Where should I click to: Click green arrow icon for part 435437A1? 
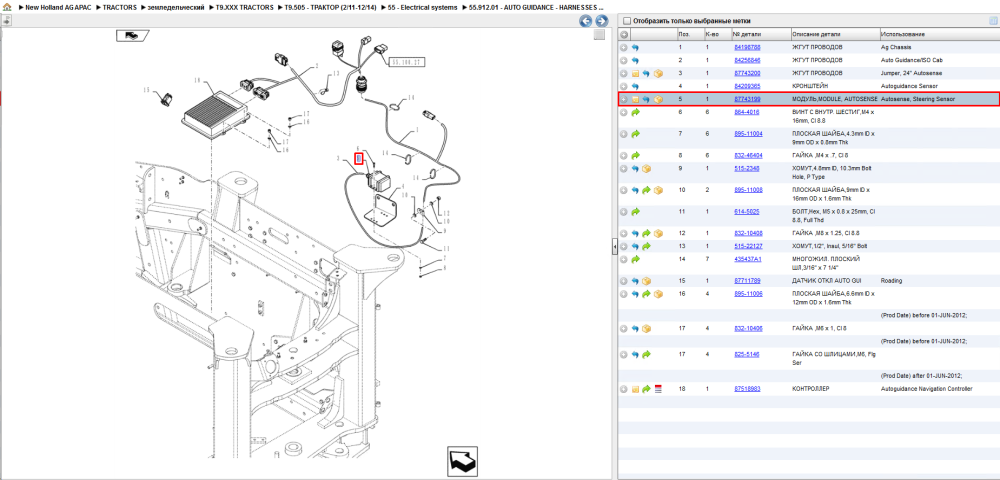(635, 259)
